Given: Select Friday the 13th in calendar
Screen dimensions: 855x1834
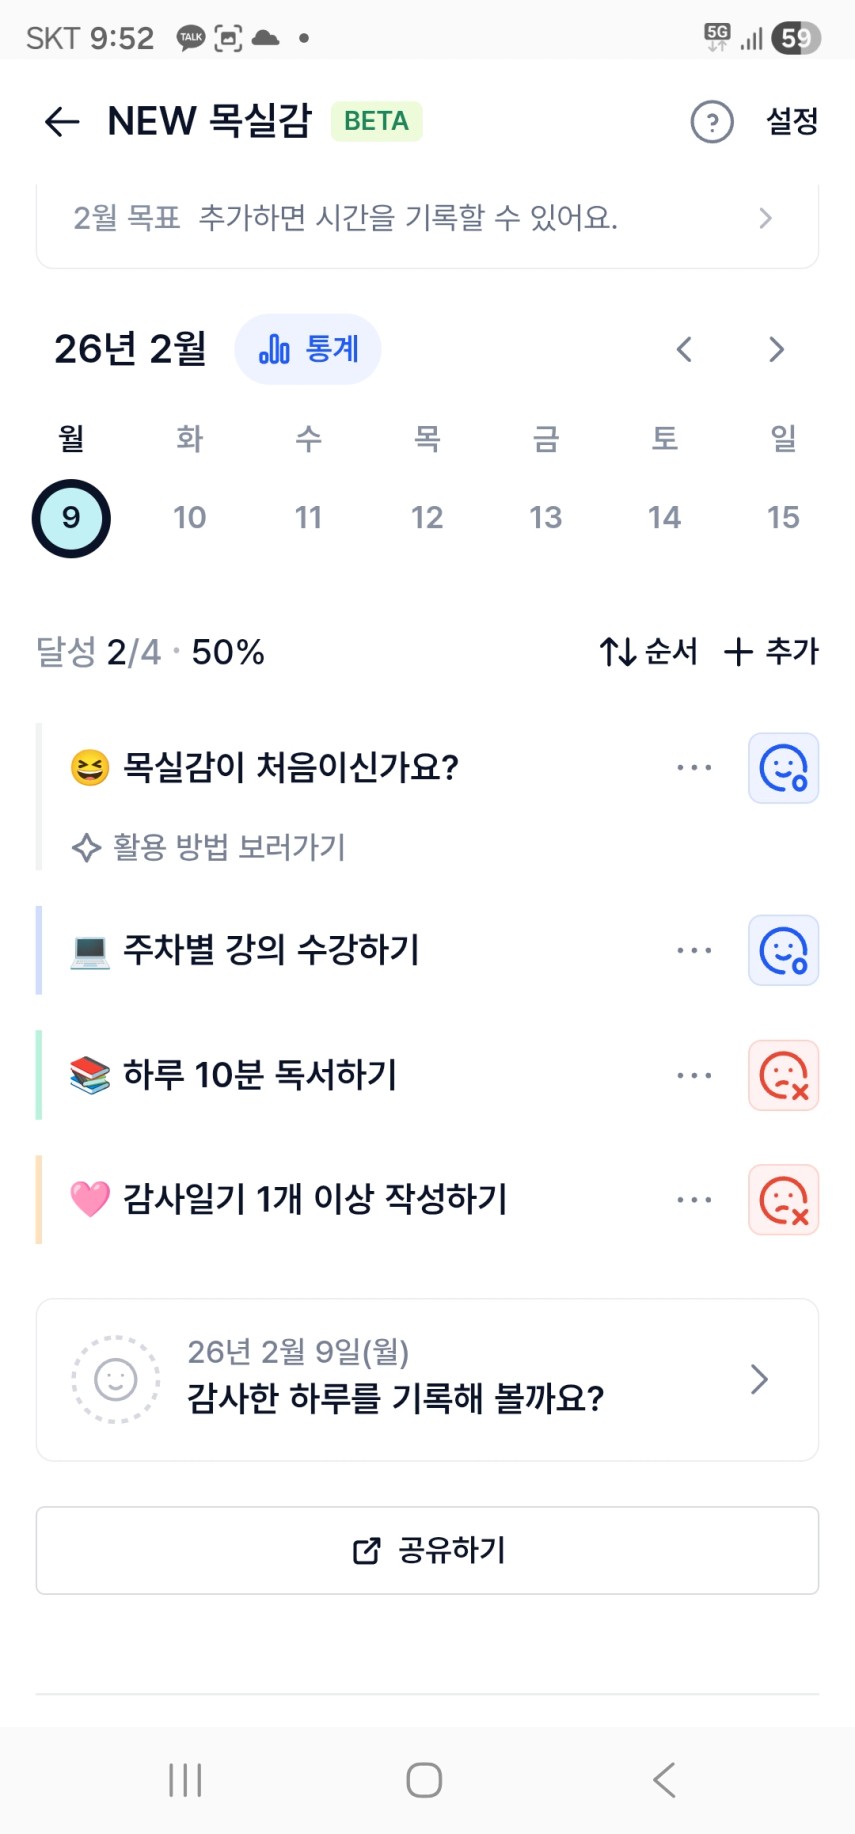Looking at the screenshot, I should point(546,517).
